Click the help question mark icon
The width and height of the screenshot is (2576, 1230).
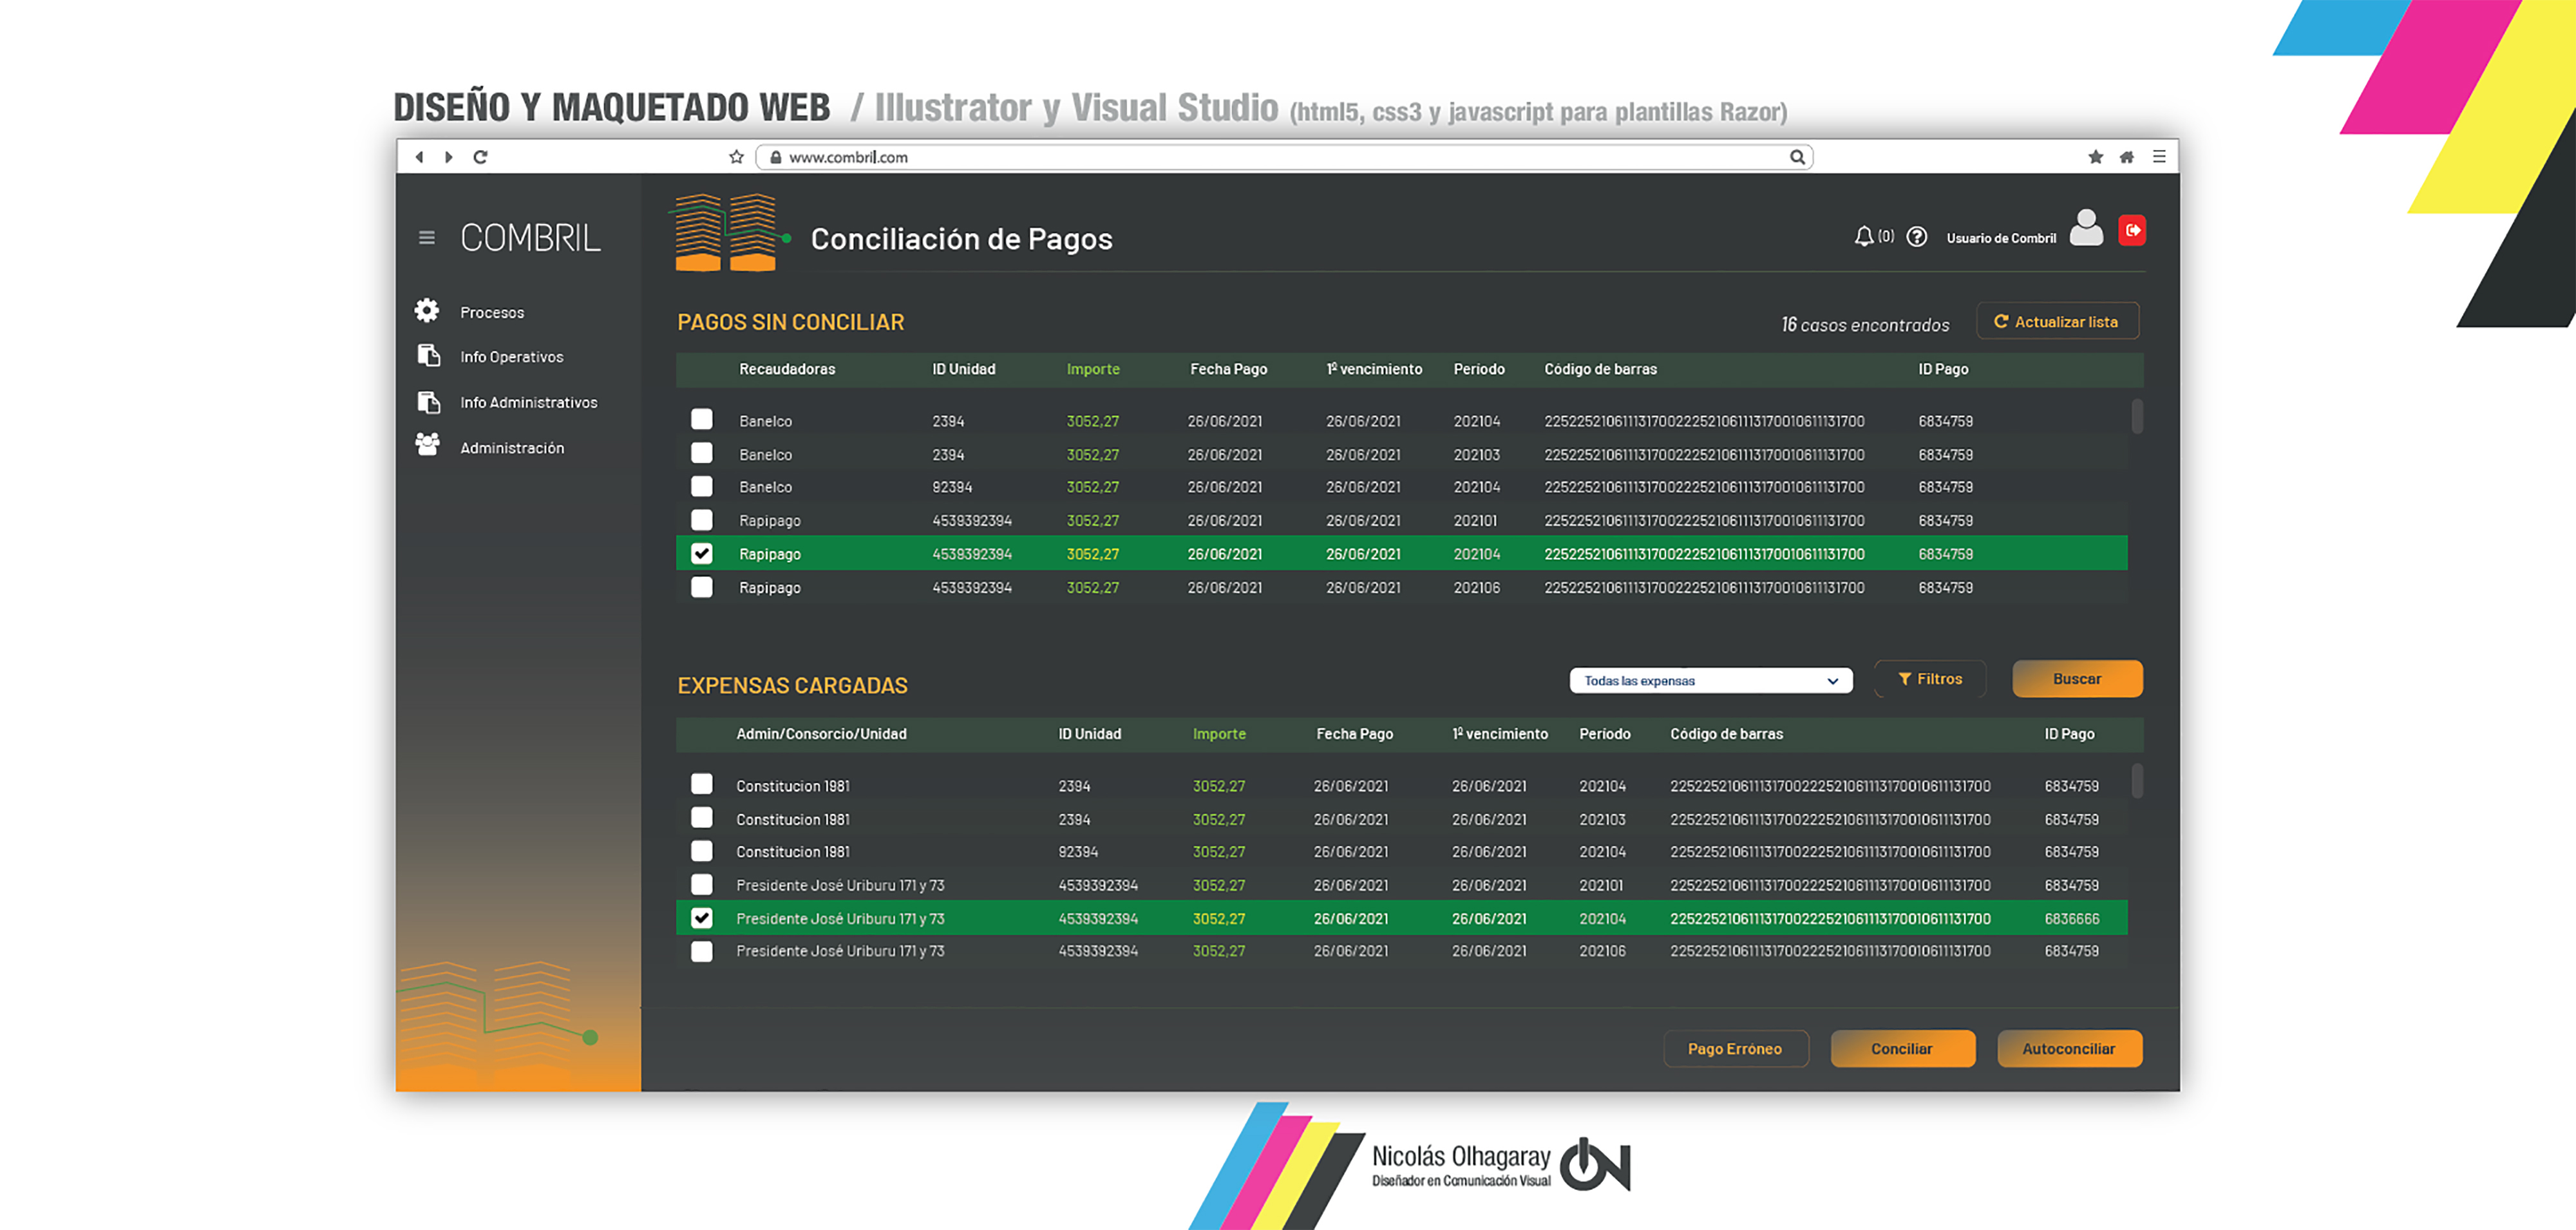pyautogui.click(x=1916, y=237)
